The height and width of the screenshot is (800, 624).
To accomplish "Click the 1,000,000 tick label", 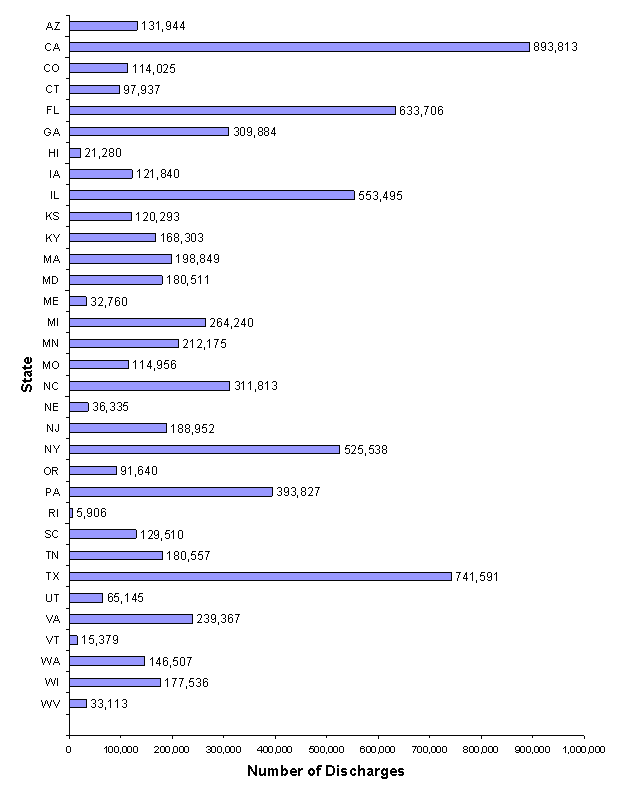I will click(x=583, y=749).
